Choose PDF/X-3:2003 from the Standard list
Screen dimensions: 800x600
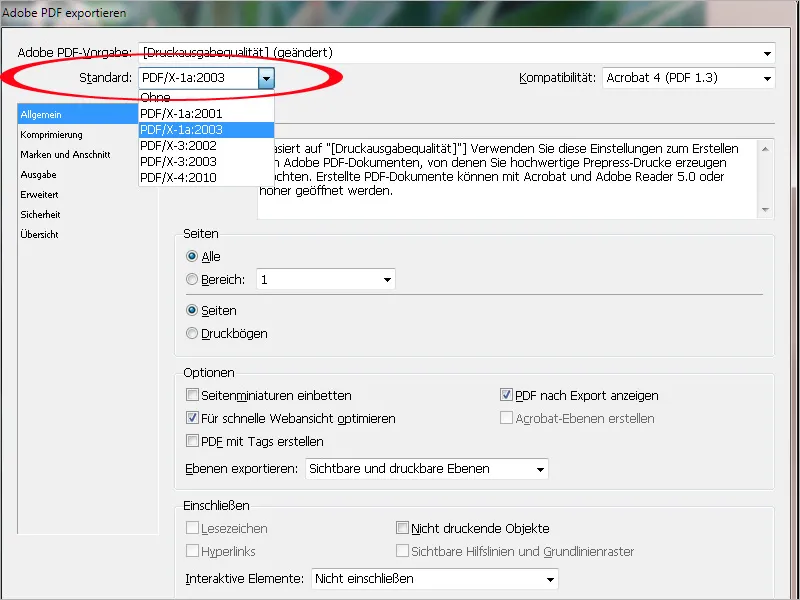[x=206, y=162]
